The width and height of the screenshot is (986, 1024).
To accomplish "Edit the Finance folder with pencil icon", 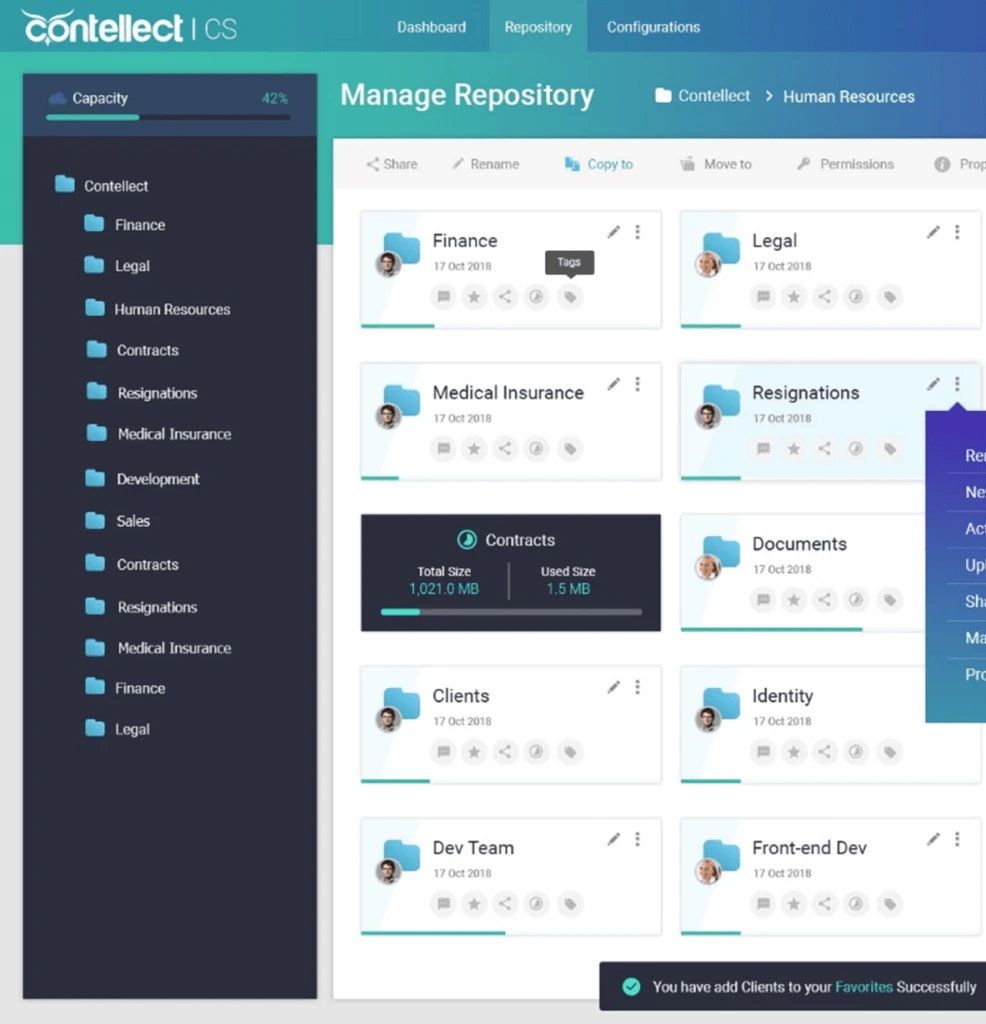I will tap(614, 232).
